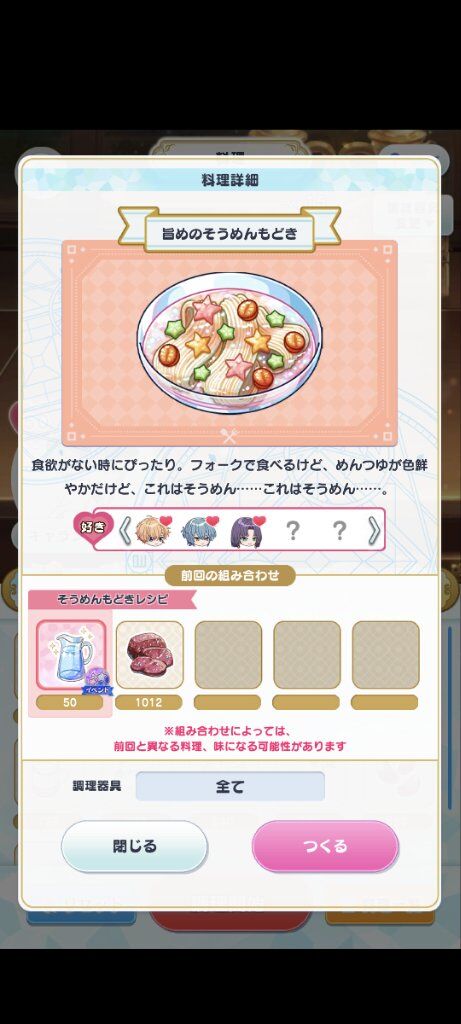461x1024 pixels.
Task: Tap the somen noodle dish image
Action: [x=230, y=342]
